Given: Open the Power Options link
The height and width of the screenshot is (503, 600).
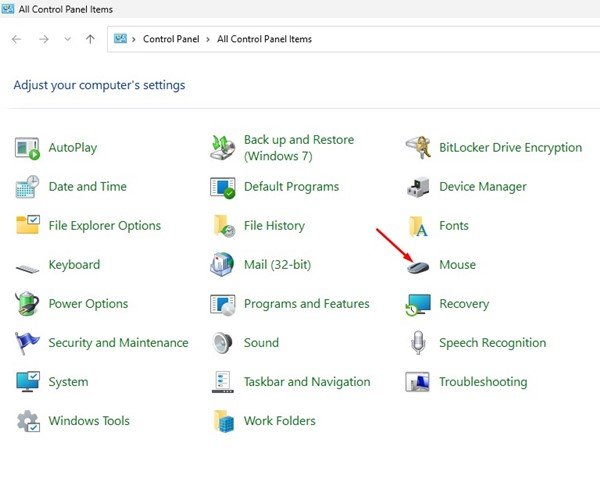Looking at the screenshot, I should 88,304.
